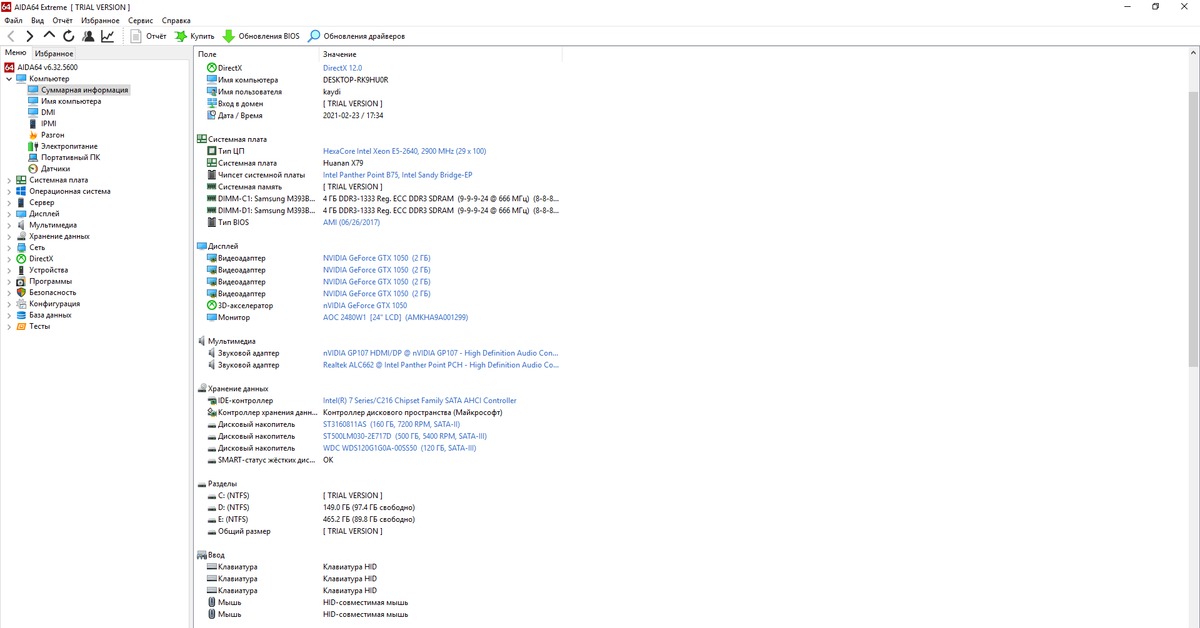Click the Хранение данных drive tree icon

tap(21, 236)
